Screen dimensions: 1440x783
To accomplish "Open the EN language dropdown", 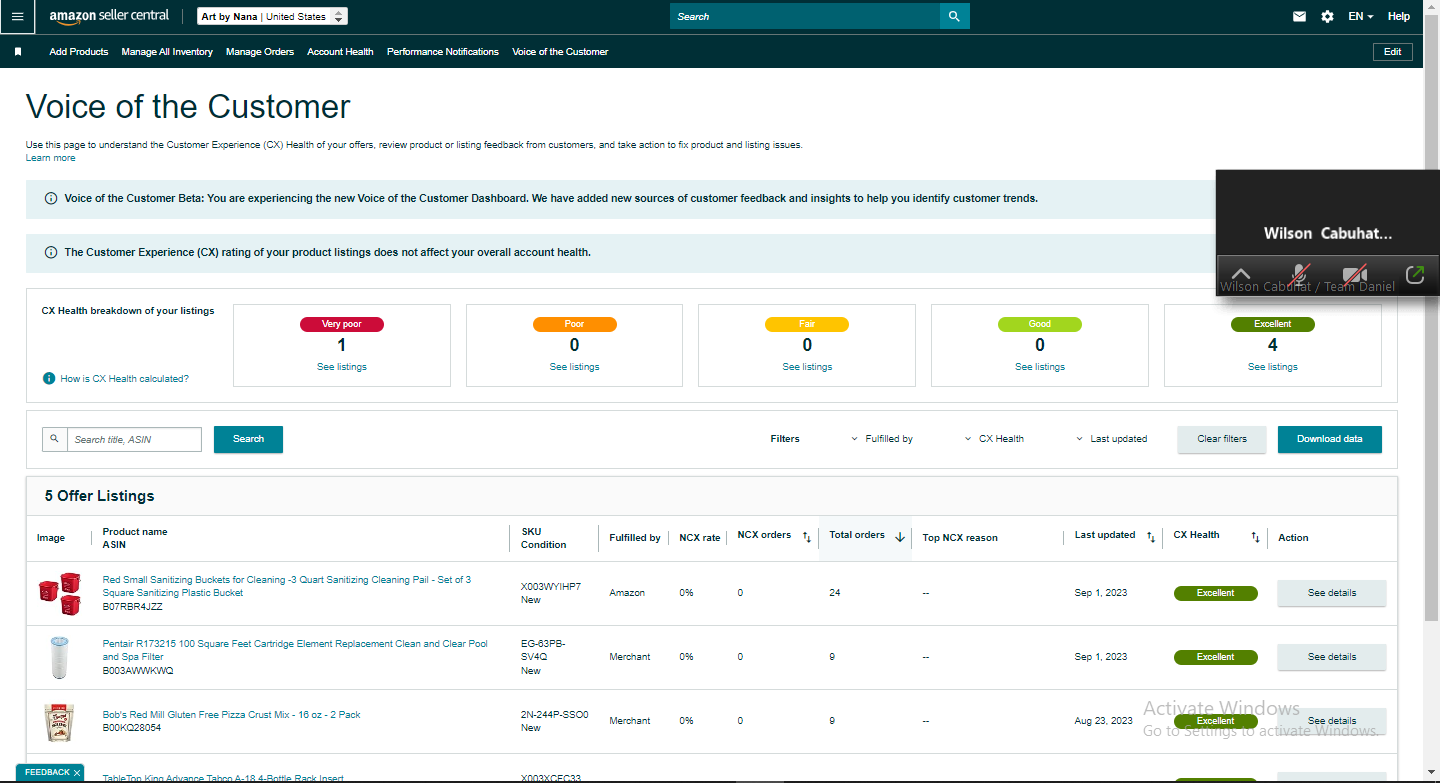I will pos(1360,17).
